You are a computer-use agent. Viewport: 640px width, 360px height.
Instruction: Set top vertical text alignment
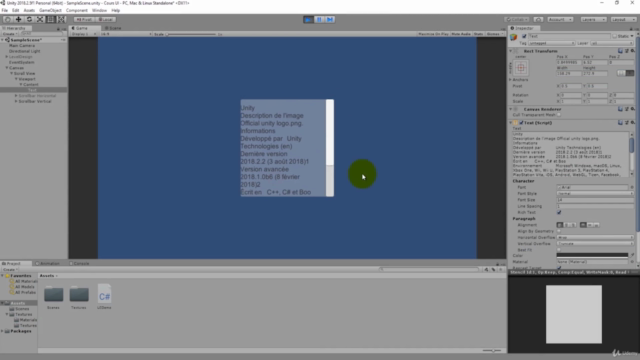click(x=583, y=225)
